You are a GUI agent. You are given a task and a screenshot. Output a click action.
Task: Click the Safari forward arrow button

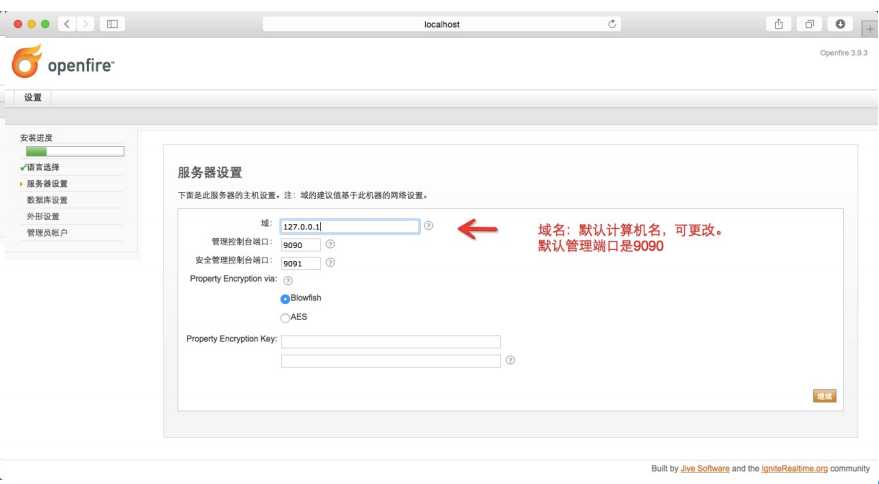(86, 24)
